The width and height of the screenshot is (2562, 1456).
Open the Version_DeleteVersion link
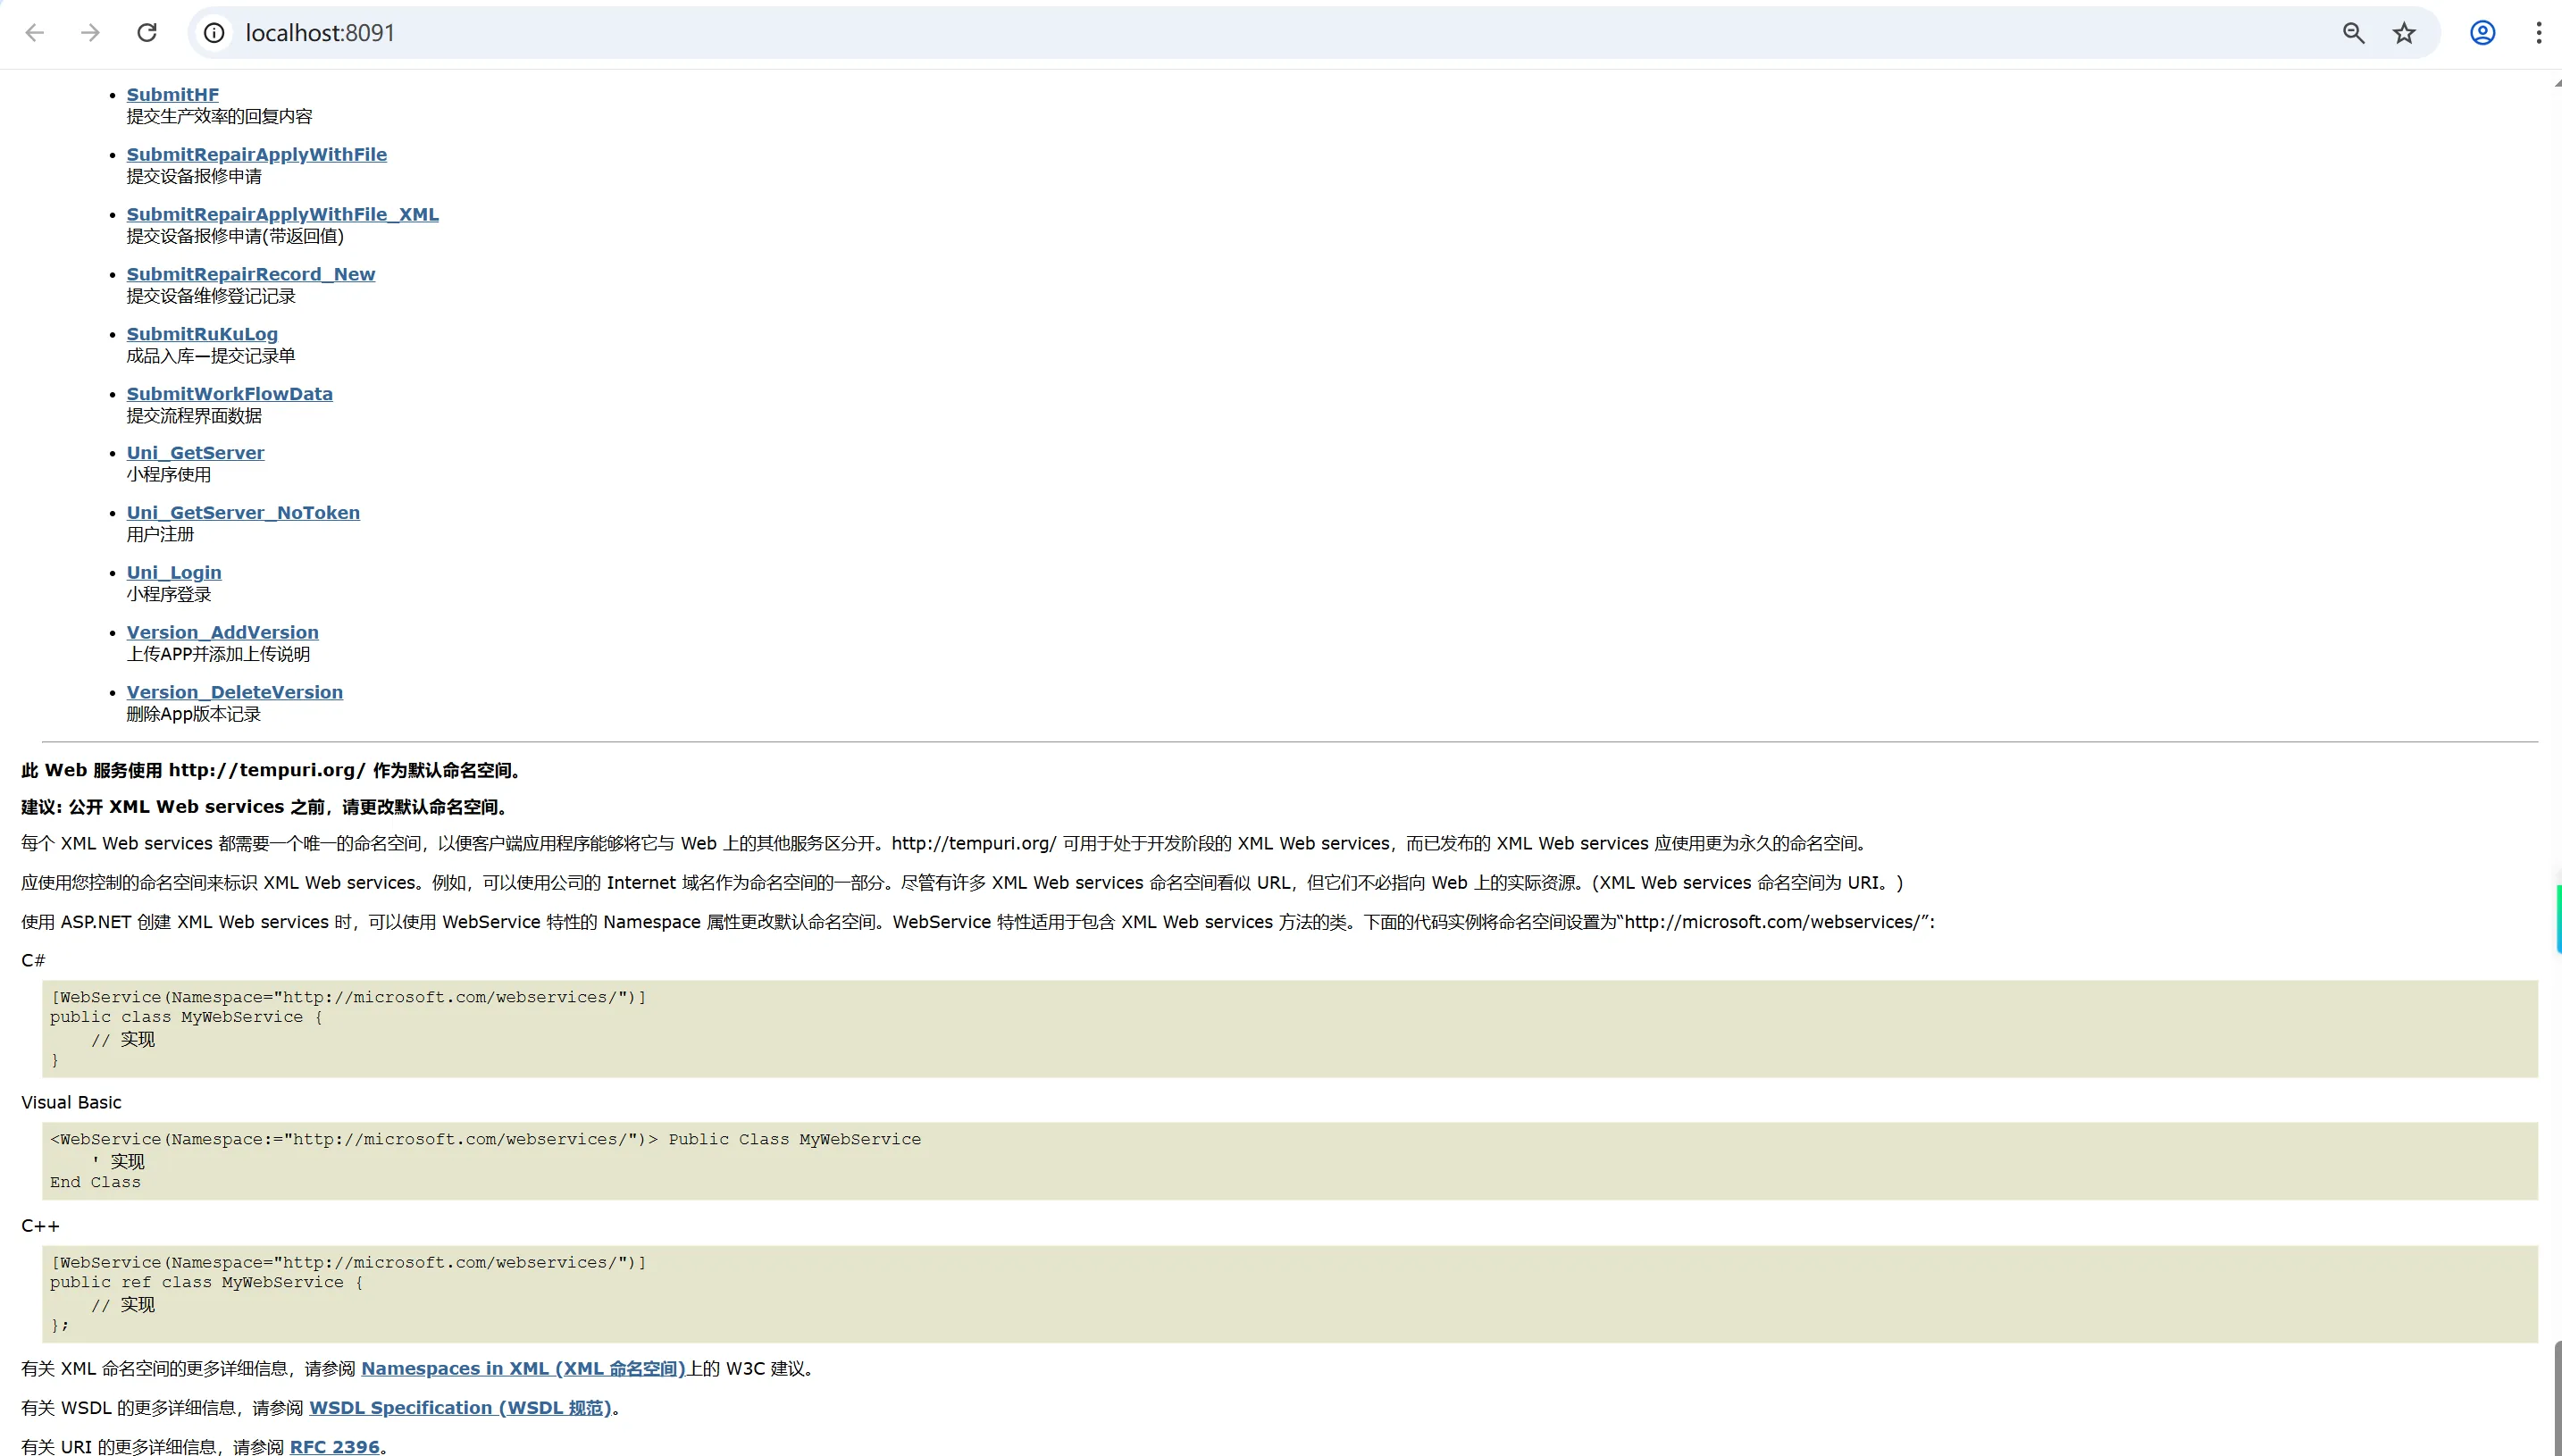[x=234, y=693]
